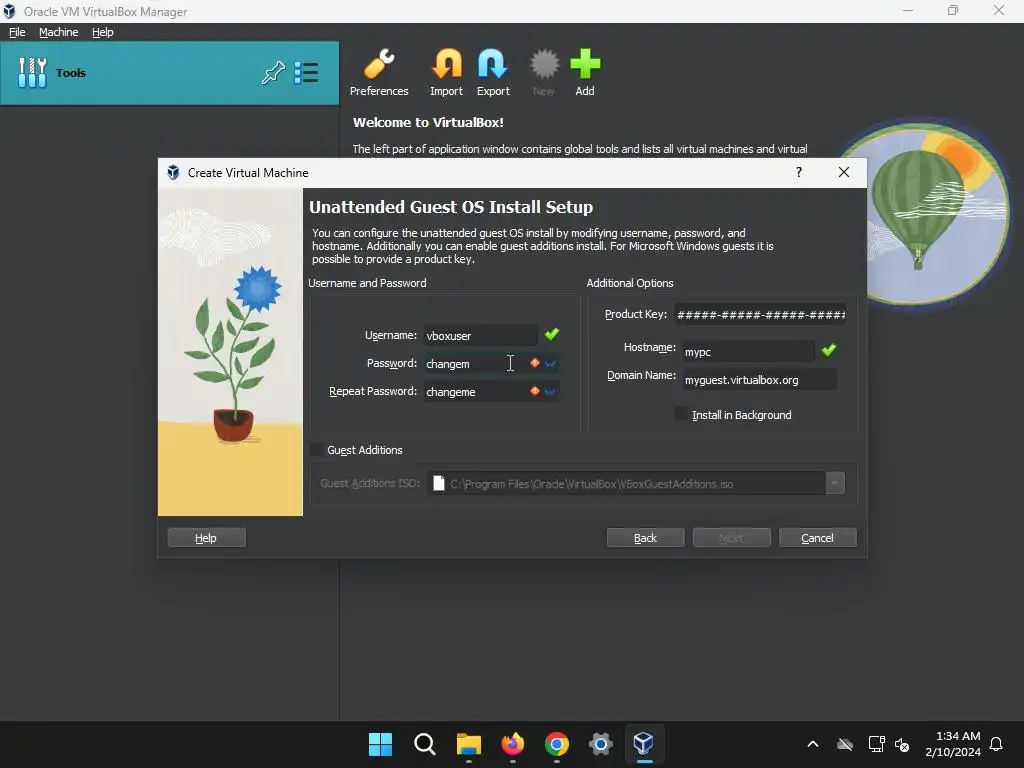Click the Repeat Password error warning icon
The height and width of the screenshot is (768, 1024).
tap(534, 391)
